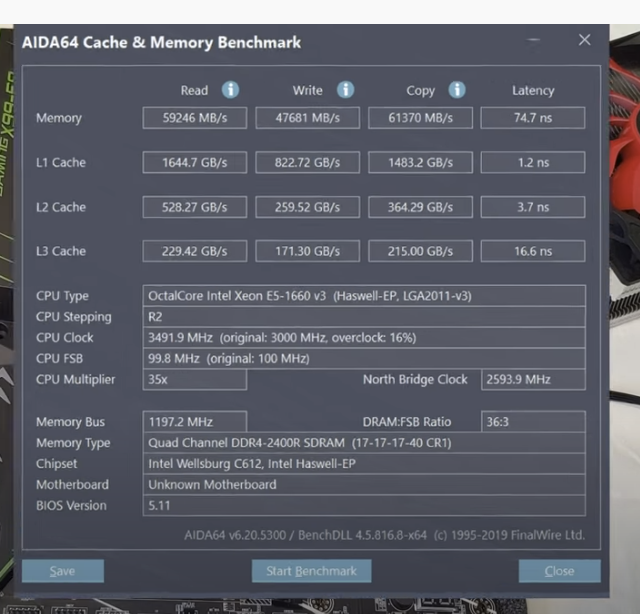Click North Bridge Clock value 2593.9 MHz
Screen dimensions: 640x614
(x=533, y=380)
